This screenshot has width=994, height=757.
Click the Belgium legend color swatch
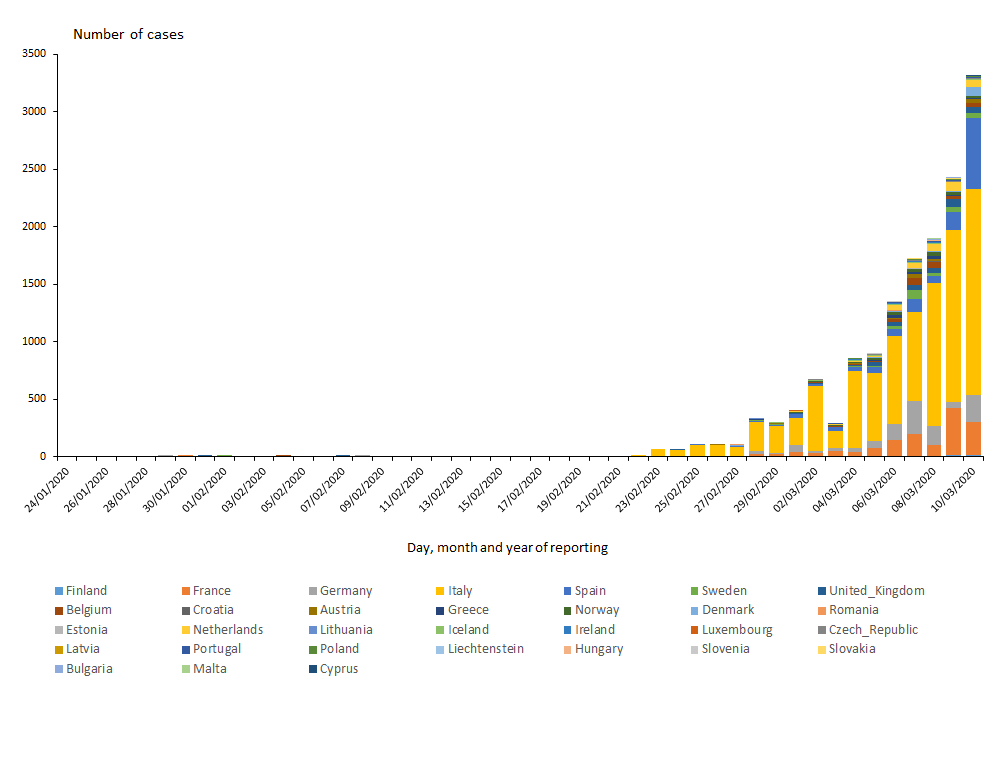(x=58, y=610)
